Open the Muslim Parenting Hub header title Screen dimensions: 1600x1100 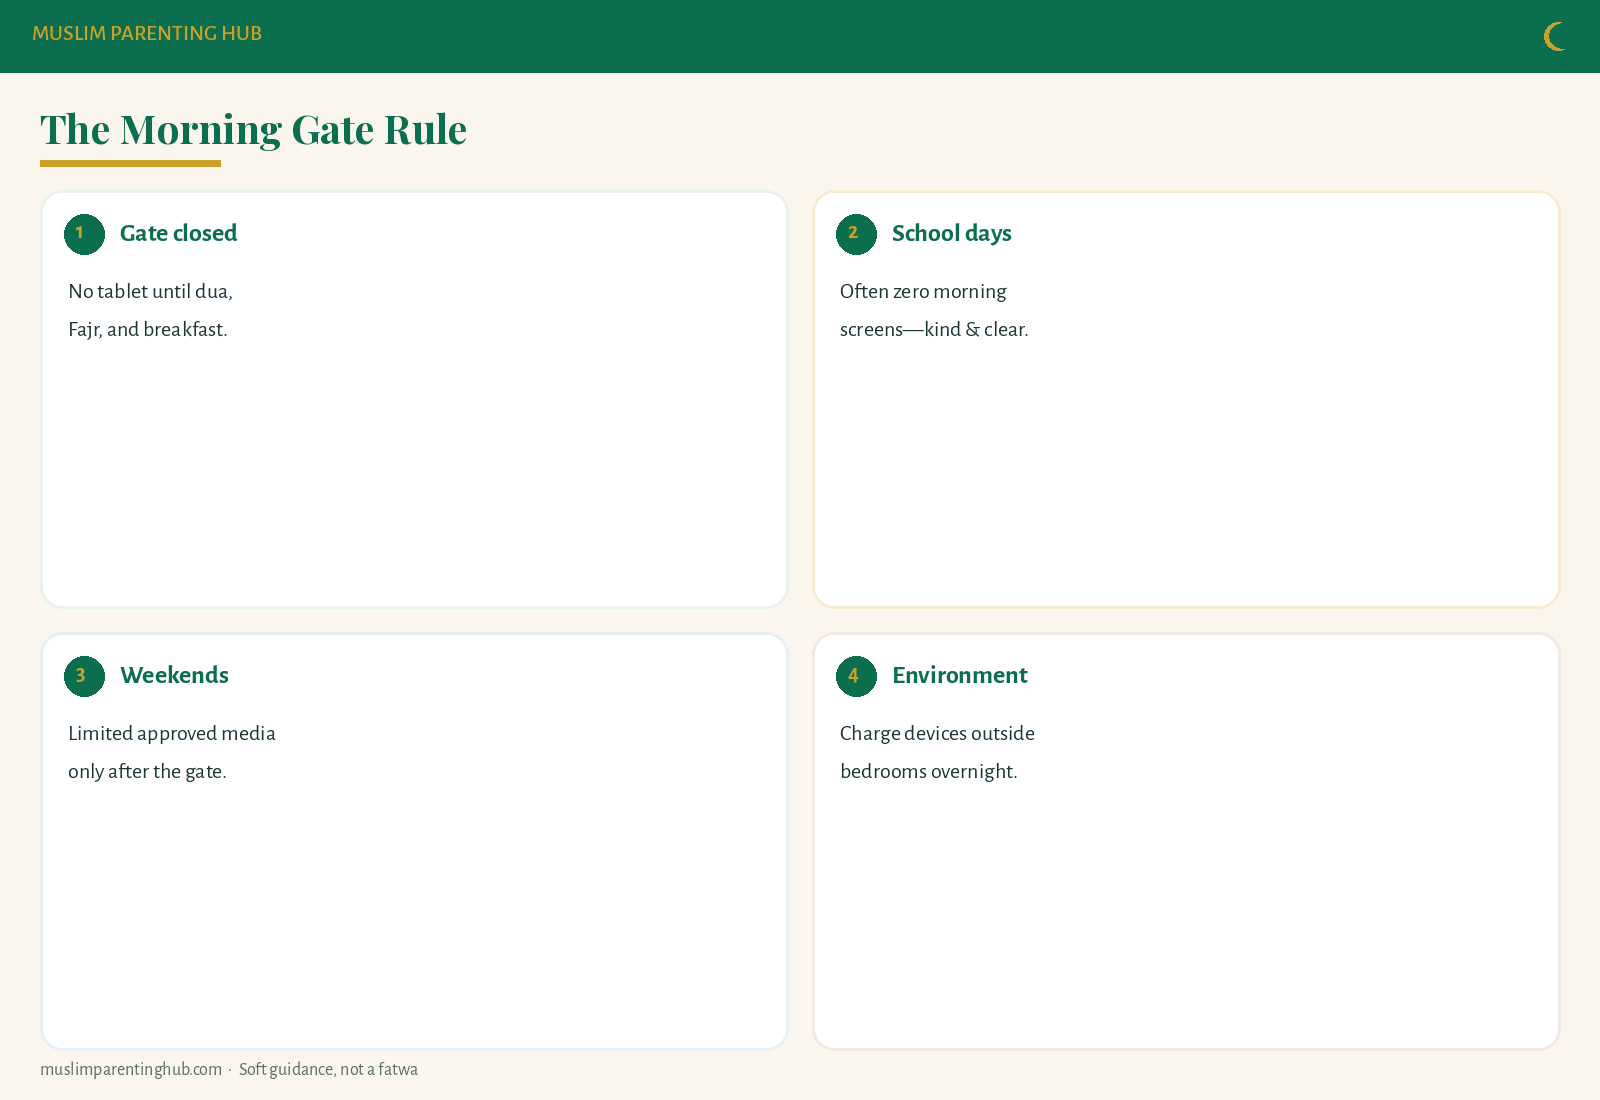pyautogui.click(x=147, y=33)
